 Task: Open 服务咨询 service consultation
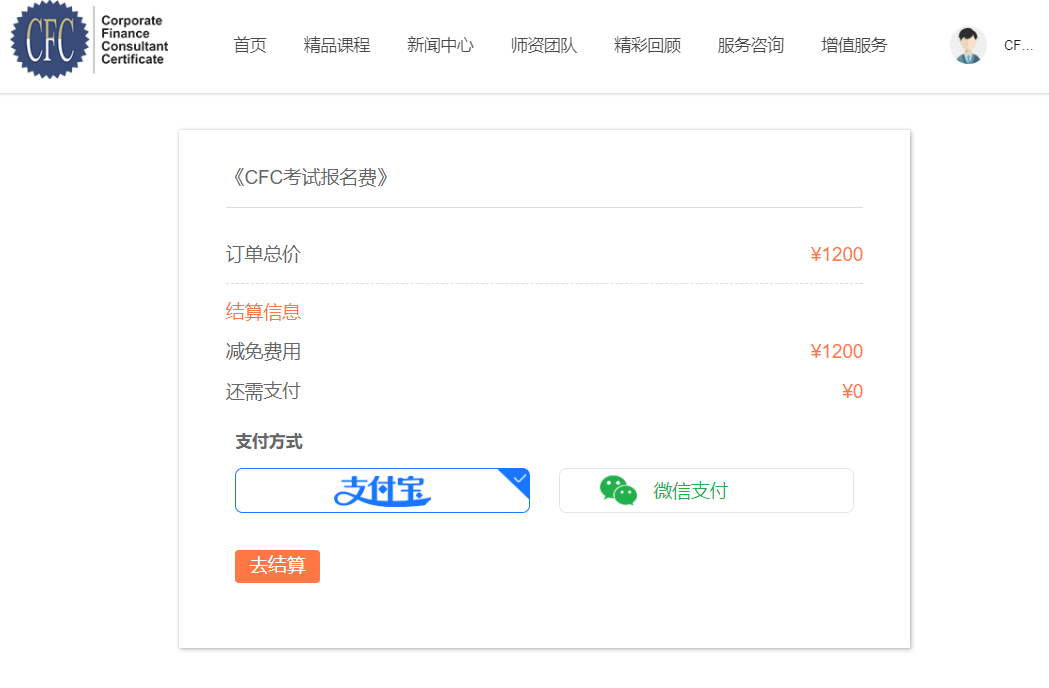(751, 46)
